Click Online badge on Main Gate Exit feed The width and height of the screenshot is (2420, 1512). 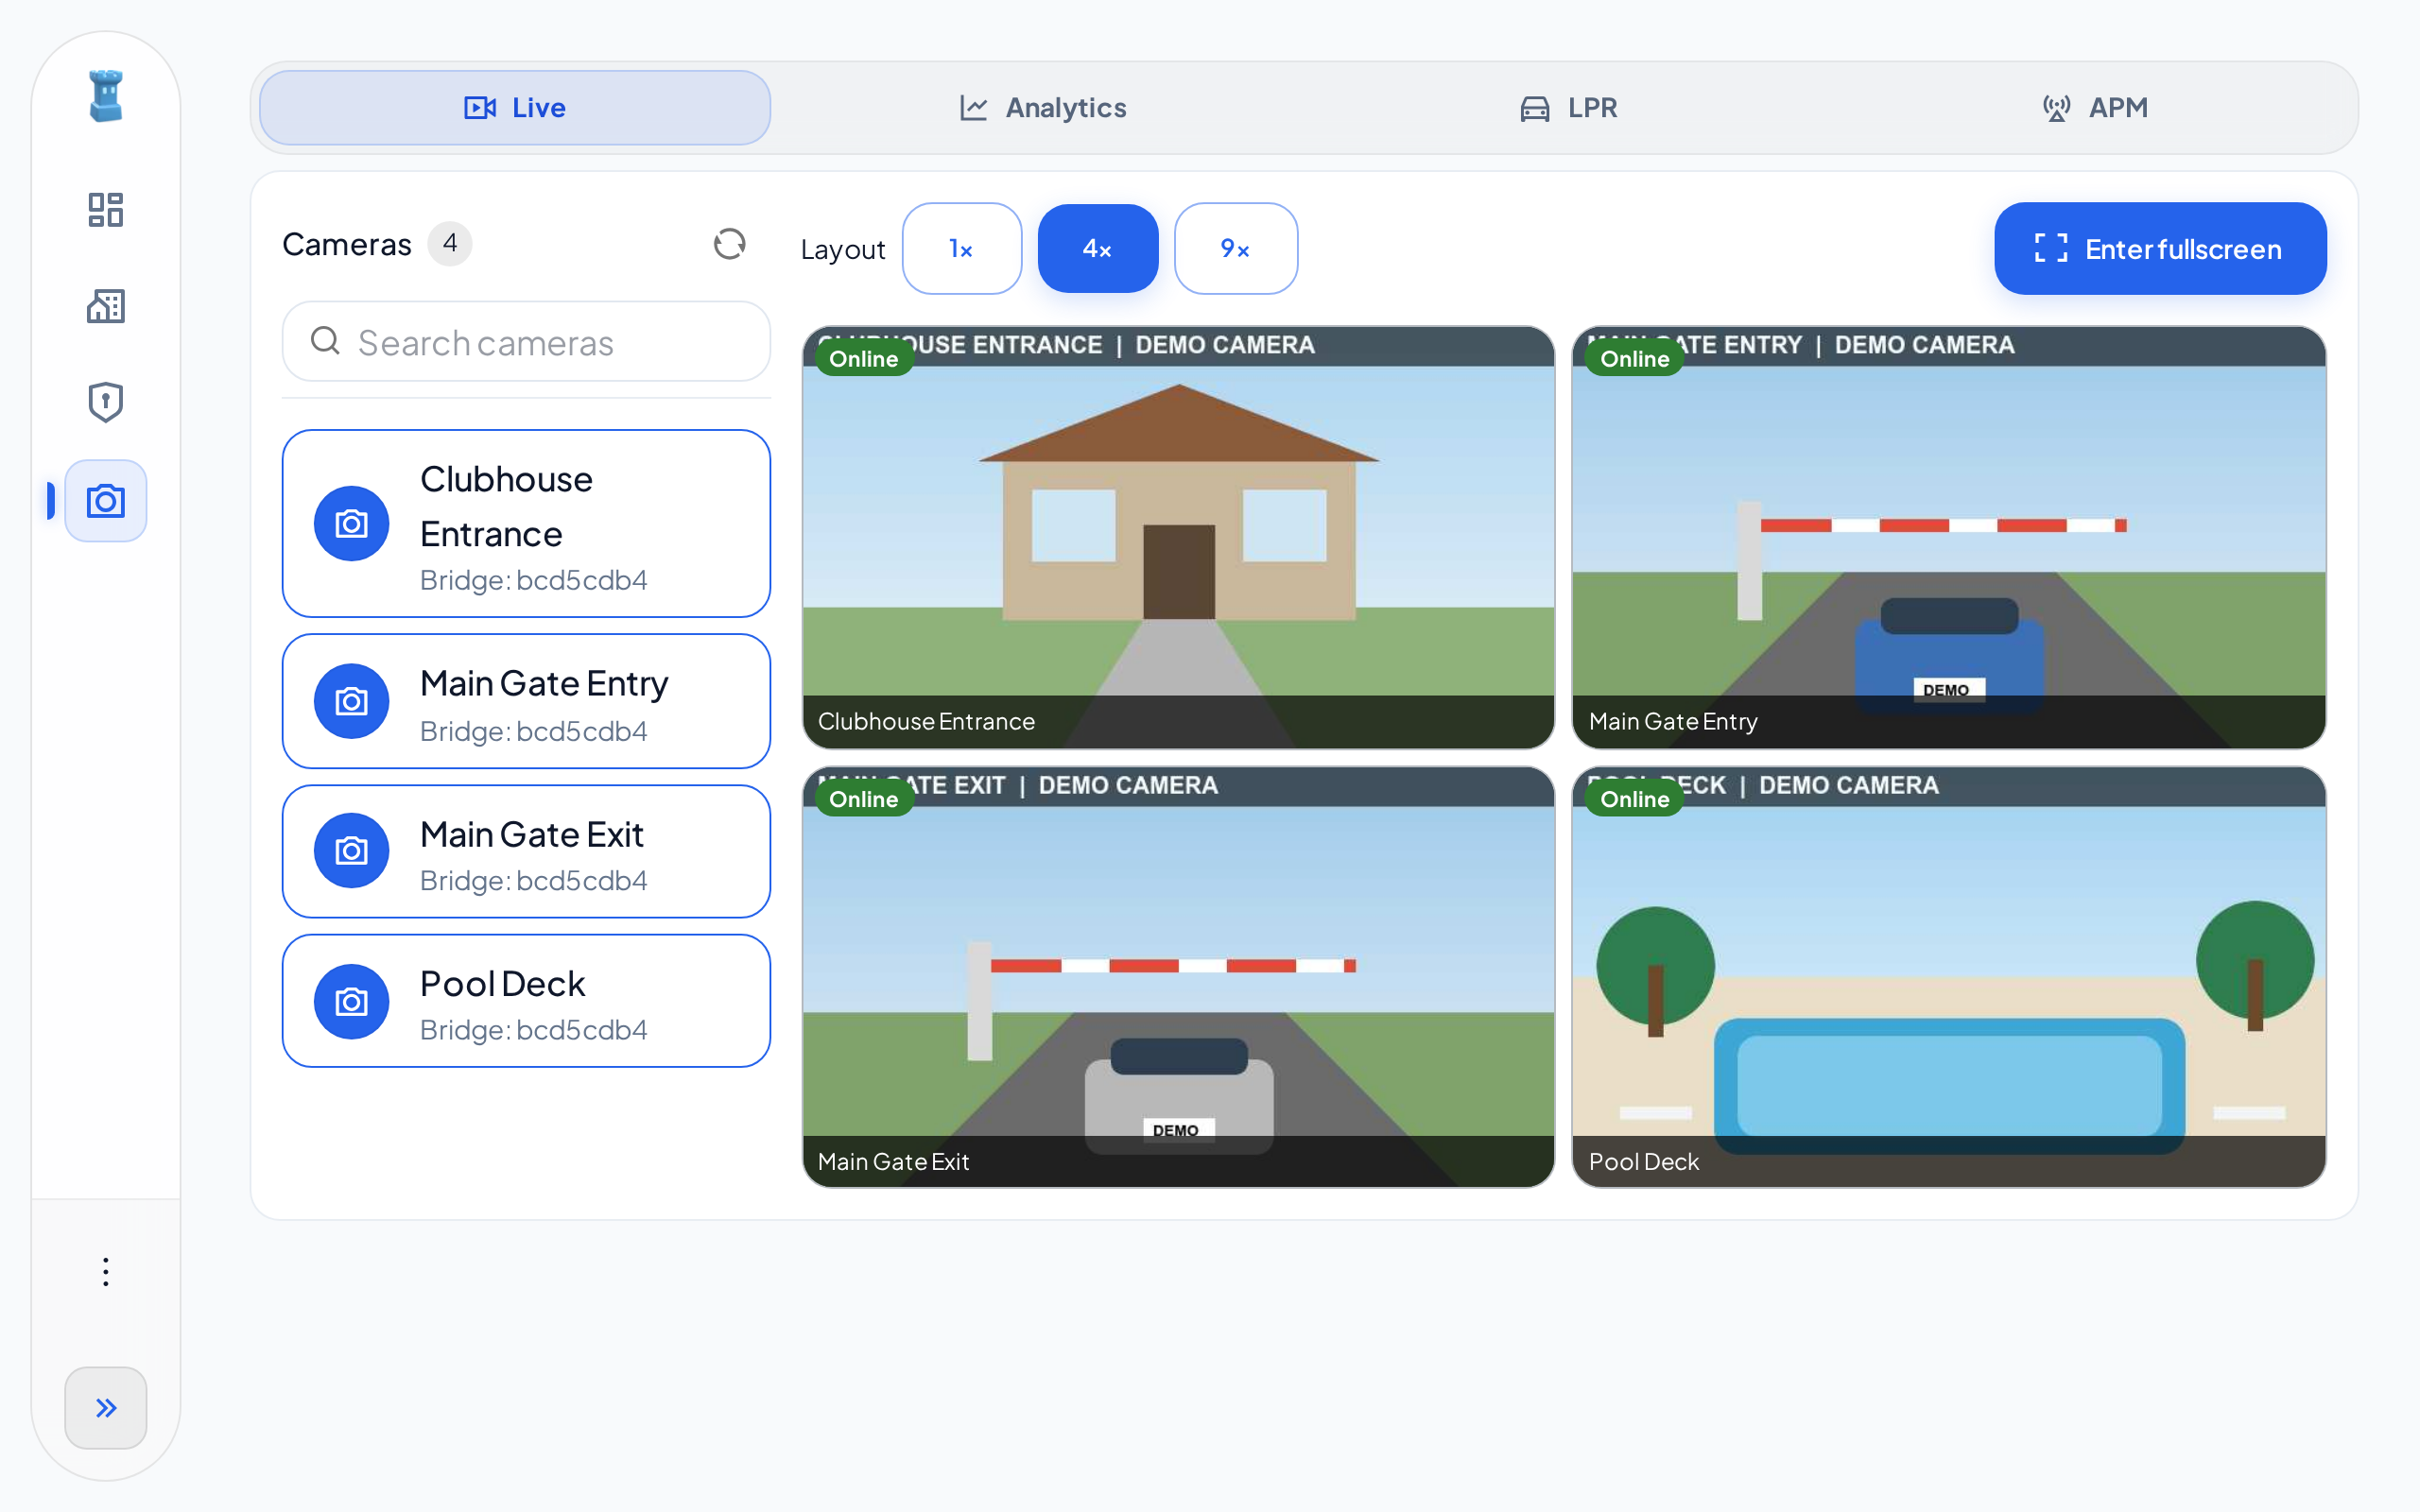(864, 799)
